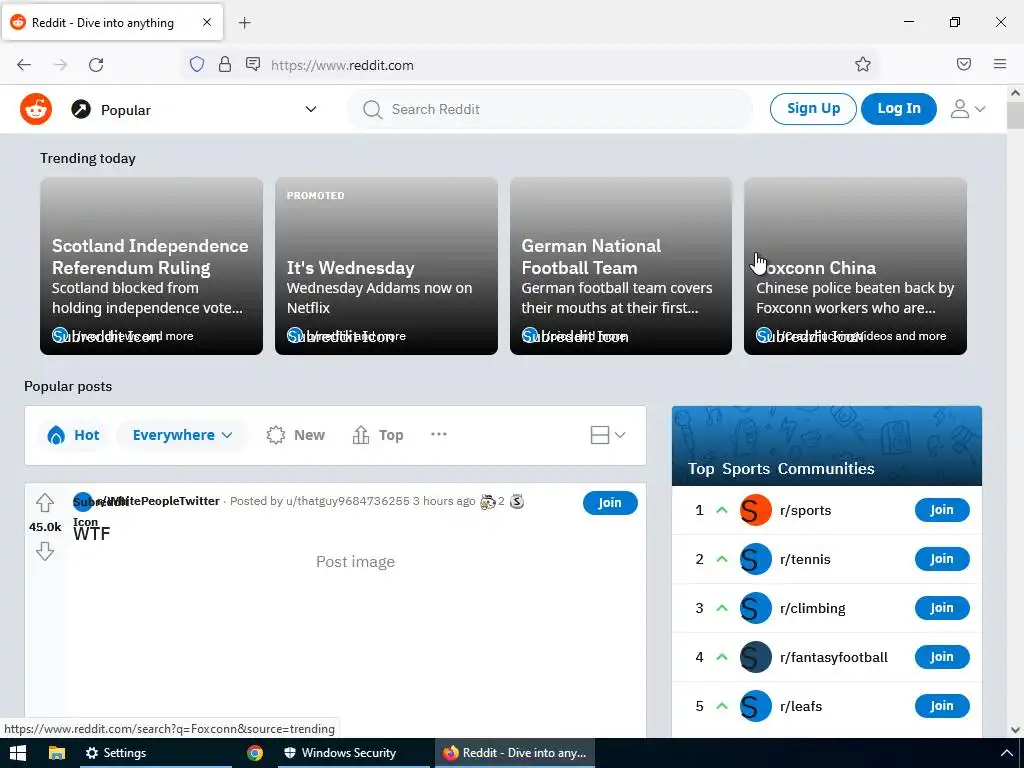This screenshot has height=768, width=1024.
Task: Expand the Popular feed dropdown chevron
Action: click(311, 109)
